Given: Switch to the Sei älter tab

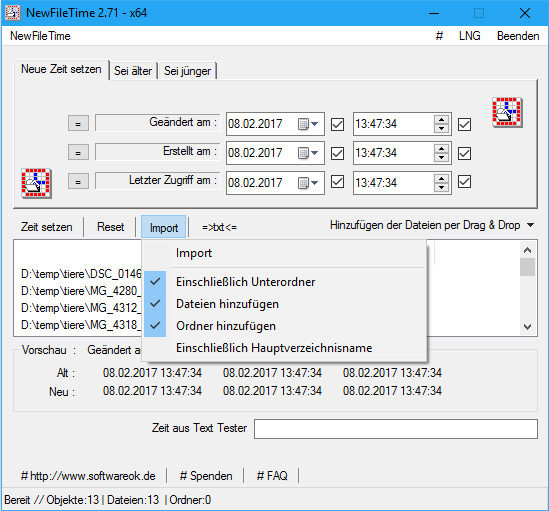Looking at the screenshot, I should (133, 71).
